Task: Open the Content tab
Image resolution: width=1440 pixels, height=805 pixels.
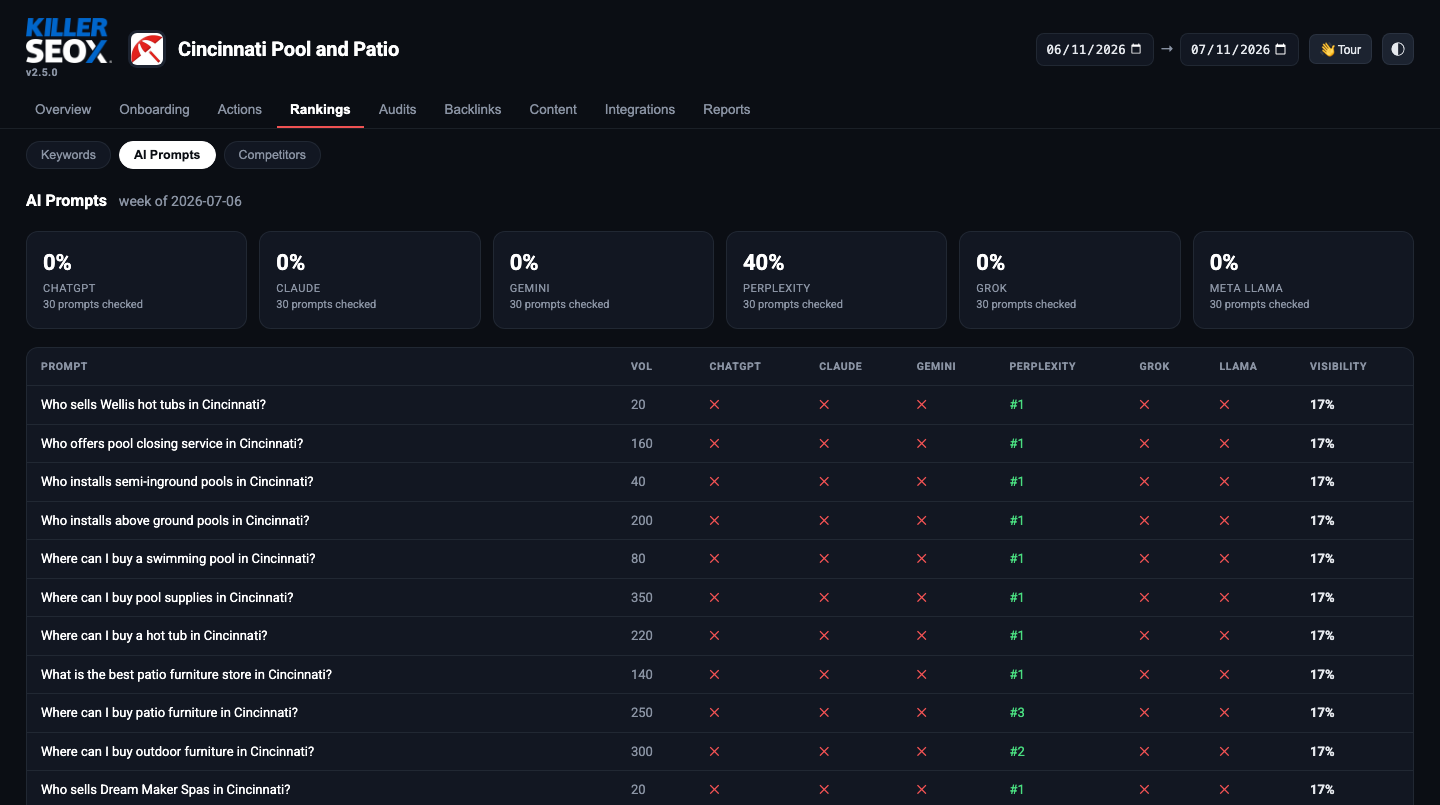Action: tap(553, 109)
